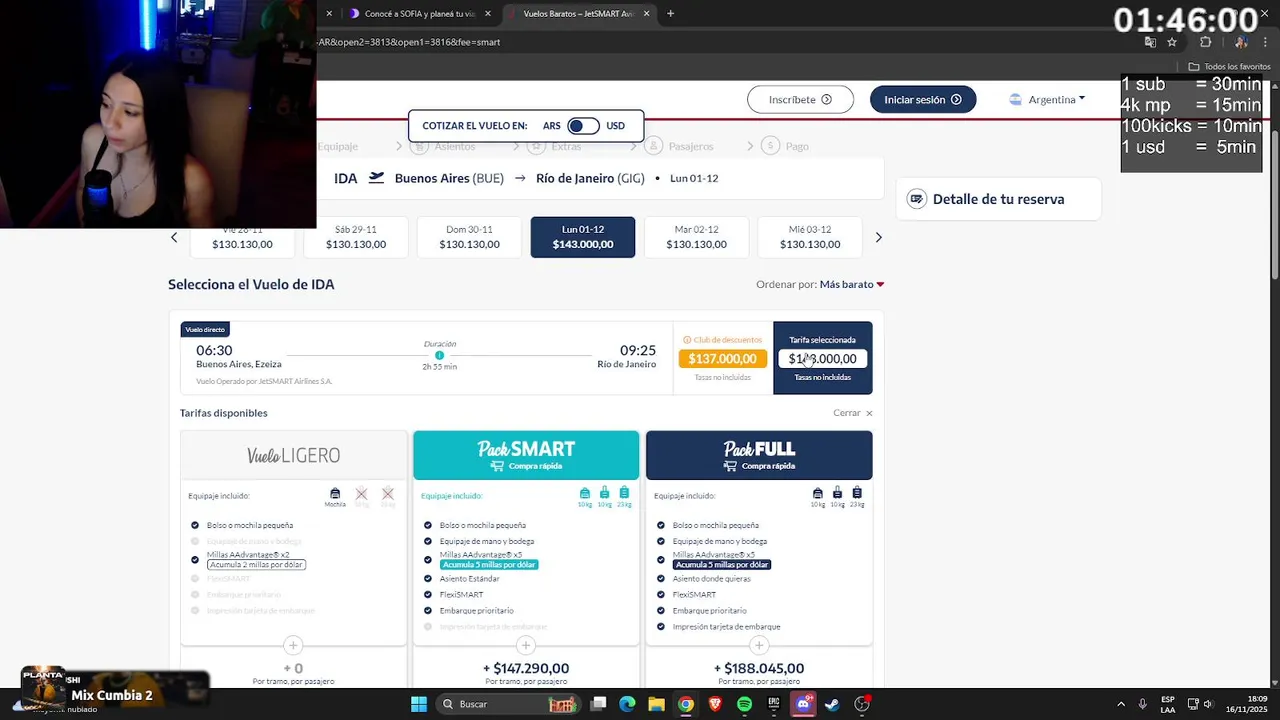This screenshot has width=1280, height=720.
Task: Click the plus circle under Pack FULL
Action: pyautogui.click(x=759, y=645)
